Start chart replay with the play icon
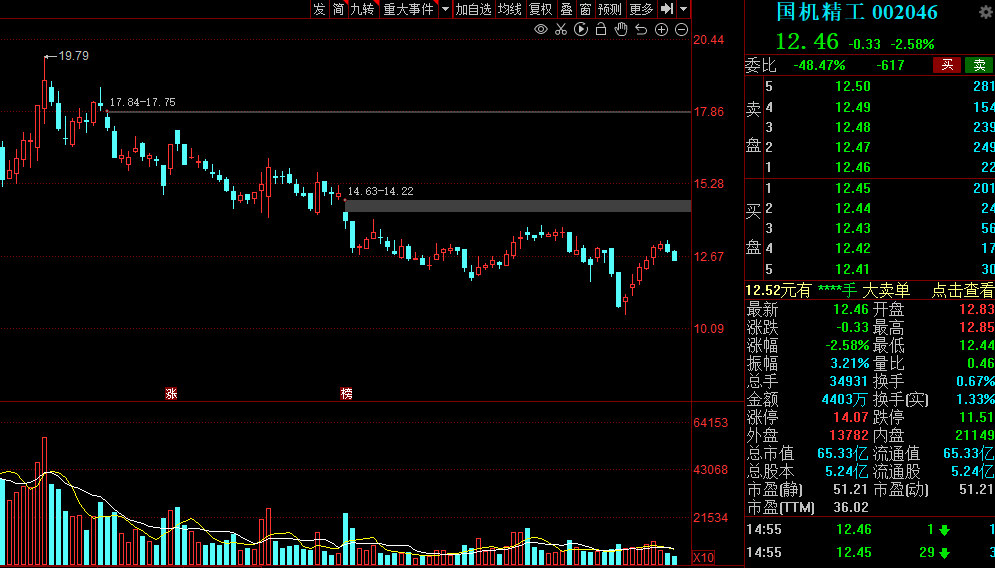 pos(581,30)
